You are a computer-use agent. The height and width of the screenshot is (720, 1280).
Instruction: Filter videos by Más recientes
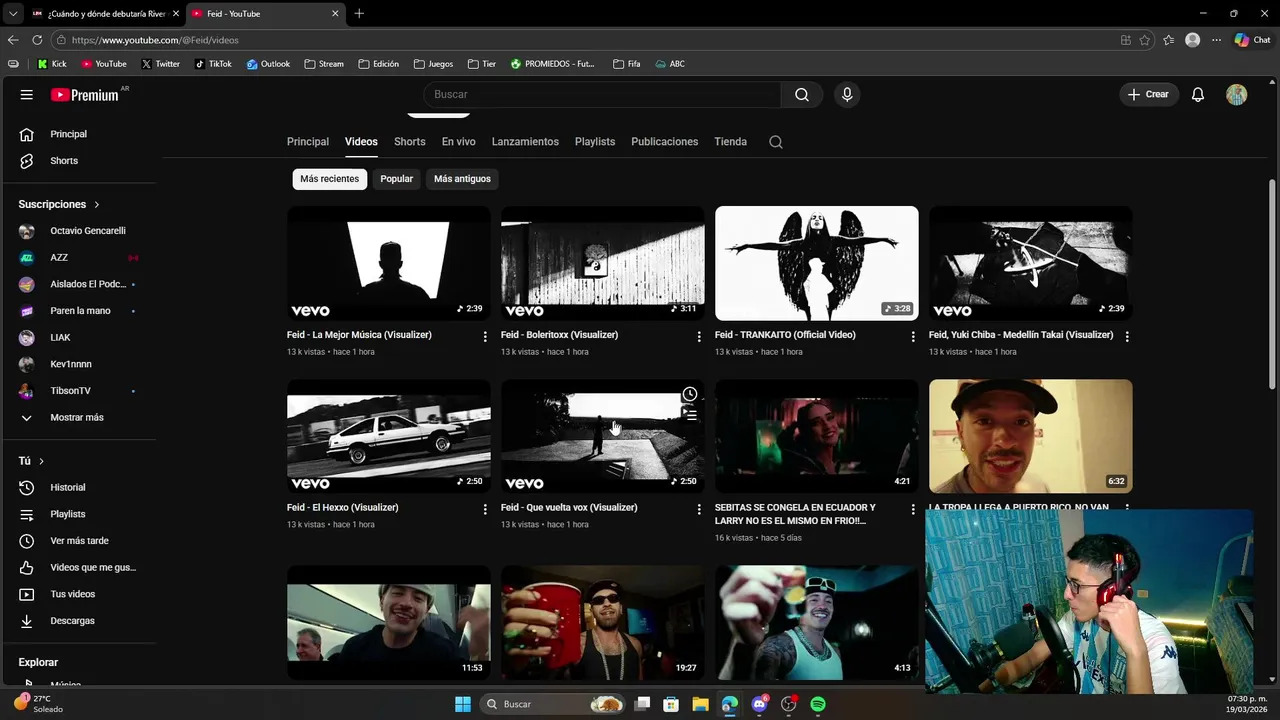[x=329, y=179]
